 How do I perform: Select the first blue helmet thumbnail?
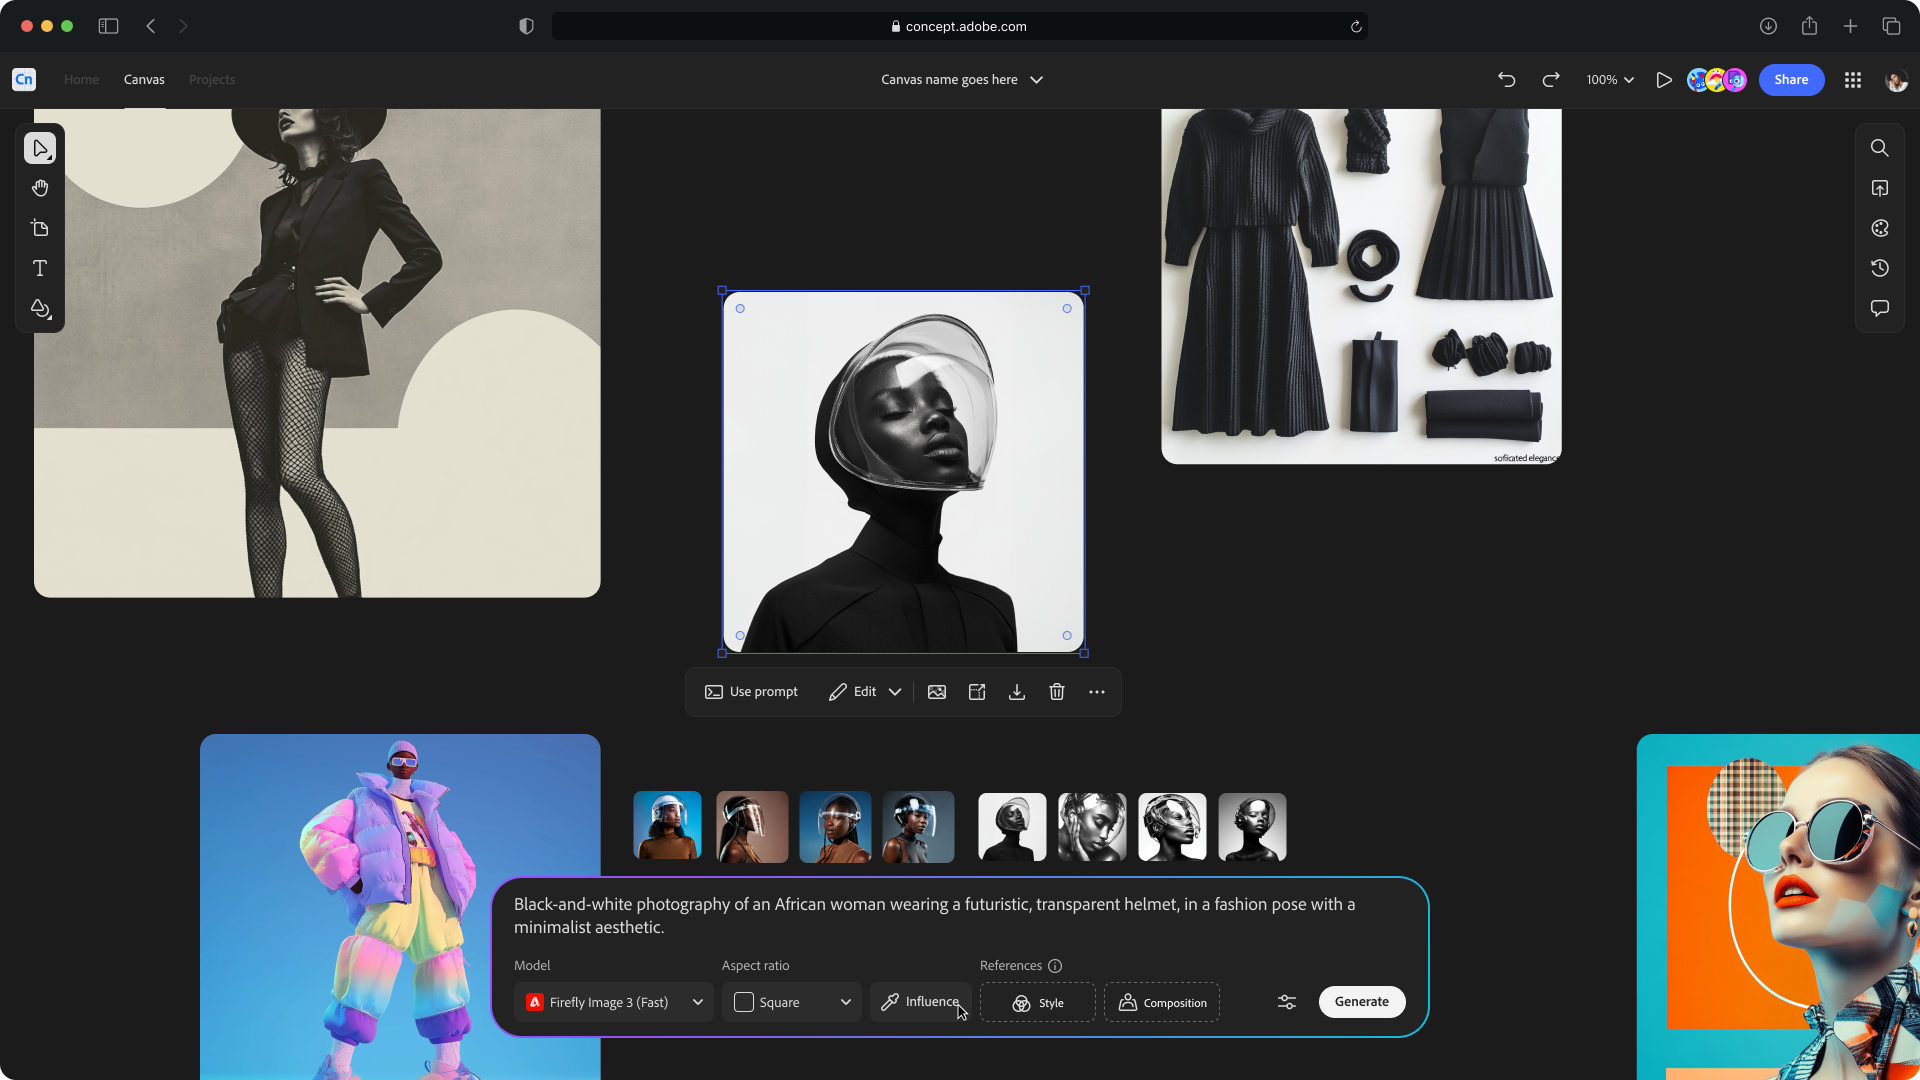point(668,826)
